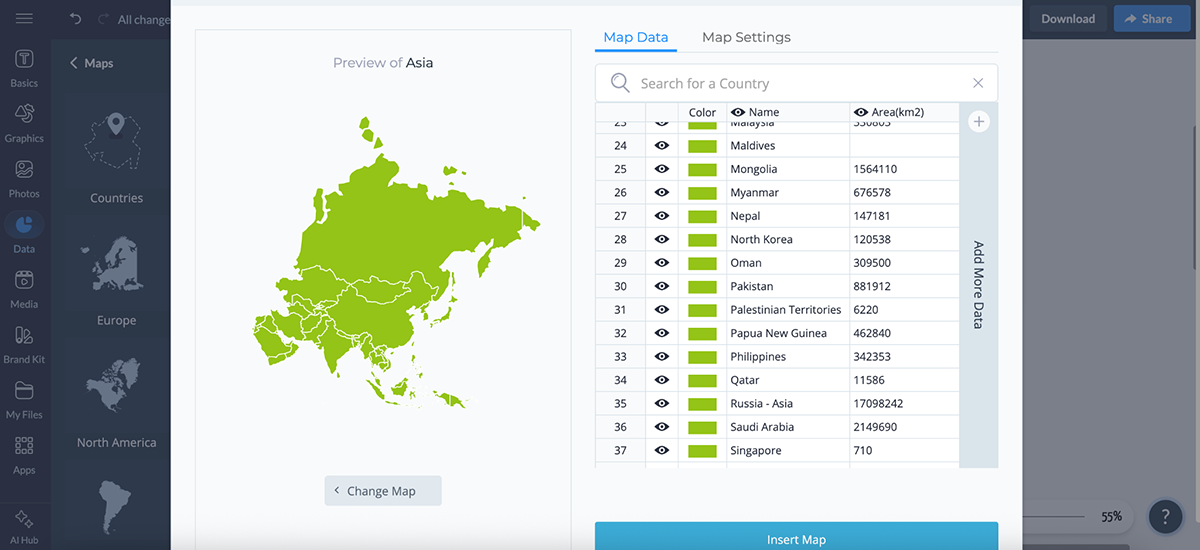Click the Qatar name cell
The width and height of the screenshot is (1200, 550).
[788, 380]
